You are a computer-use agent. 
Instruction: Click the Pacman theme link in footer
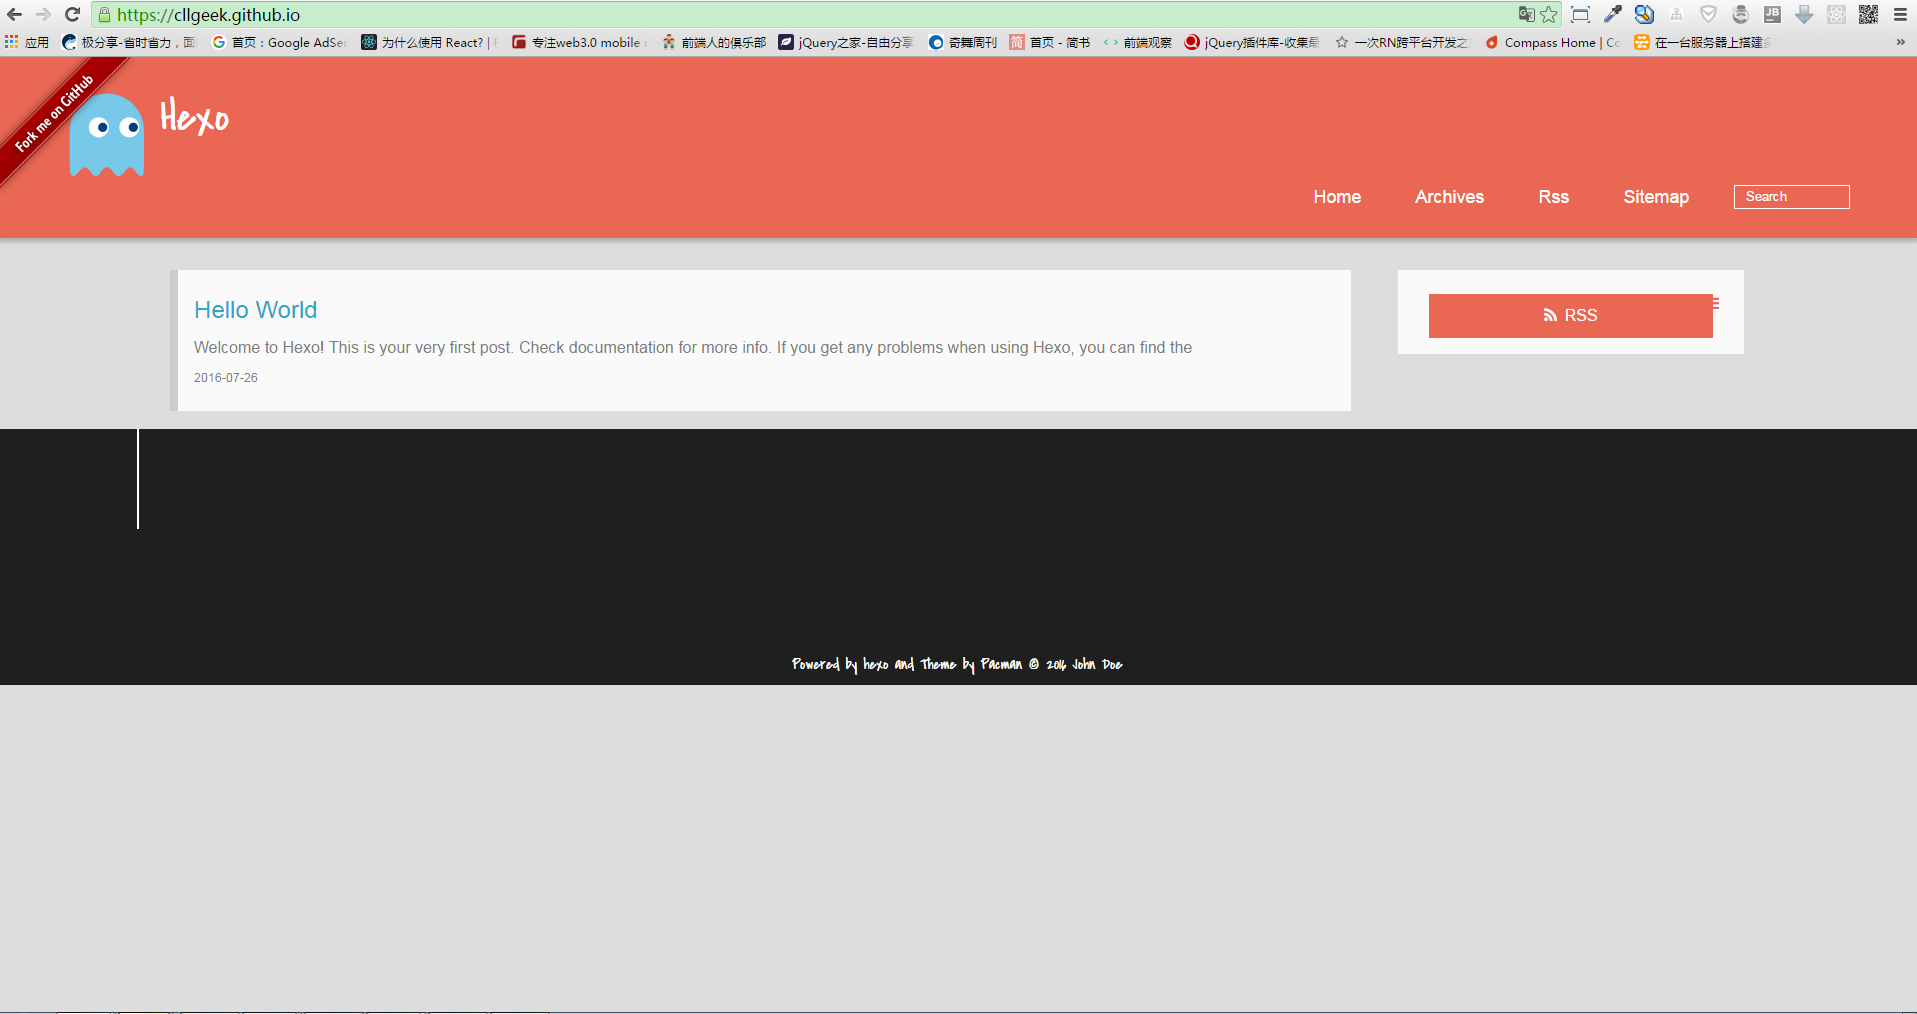pos(1001,664)
